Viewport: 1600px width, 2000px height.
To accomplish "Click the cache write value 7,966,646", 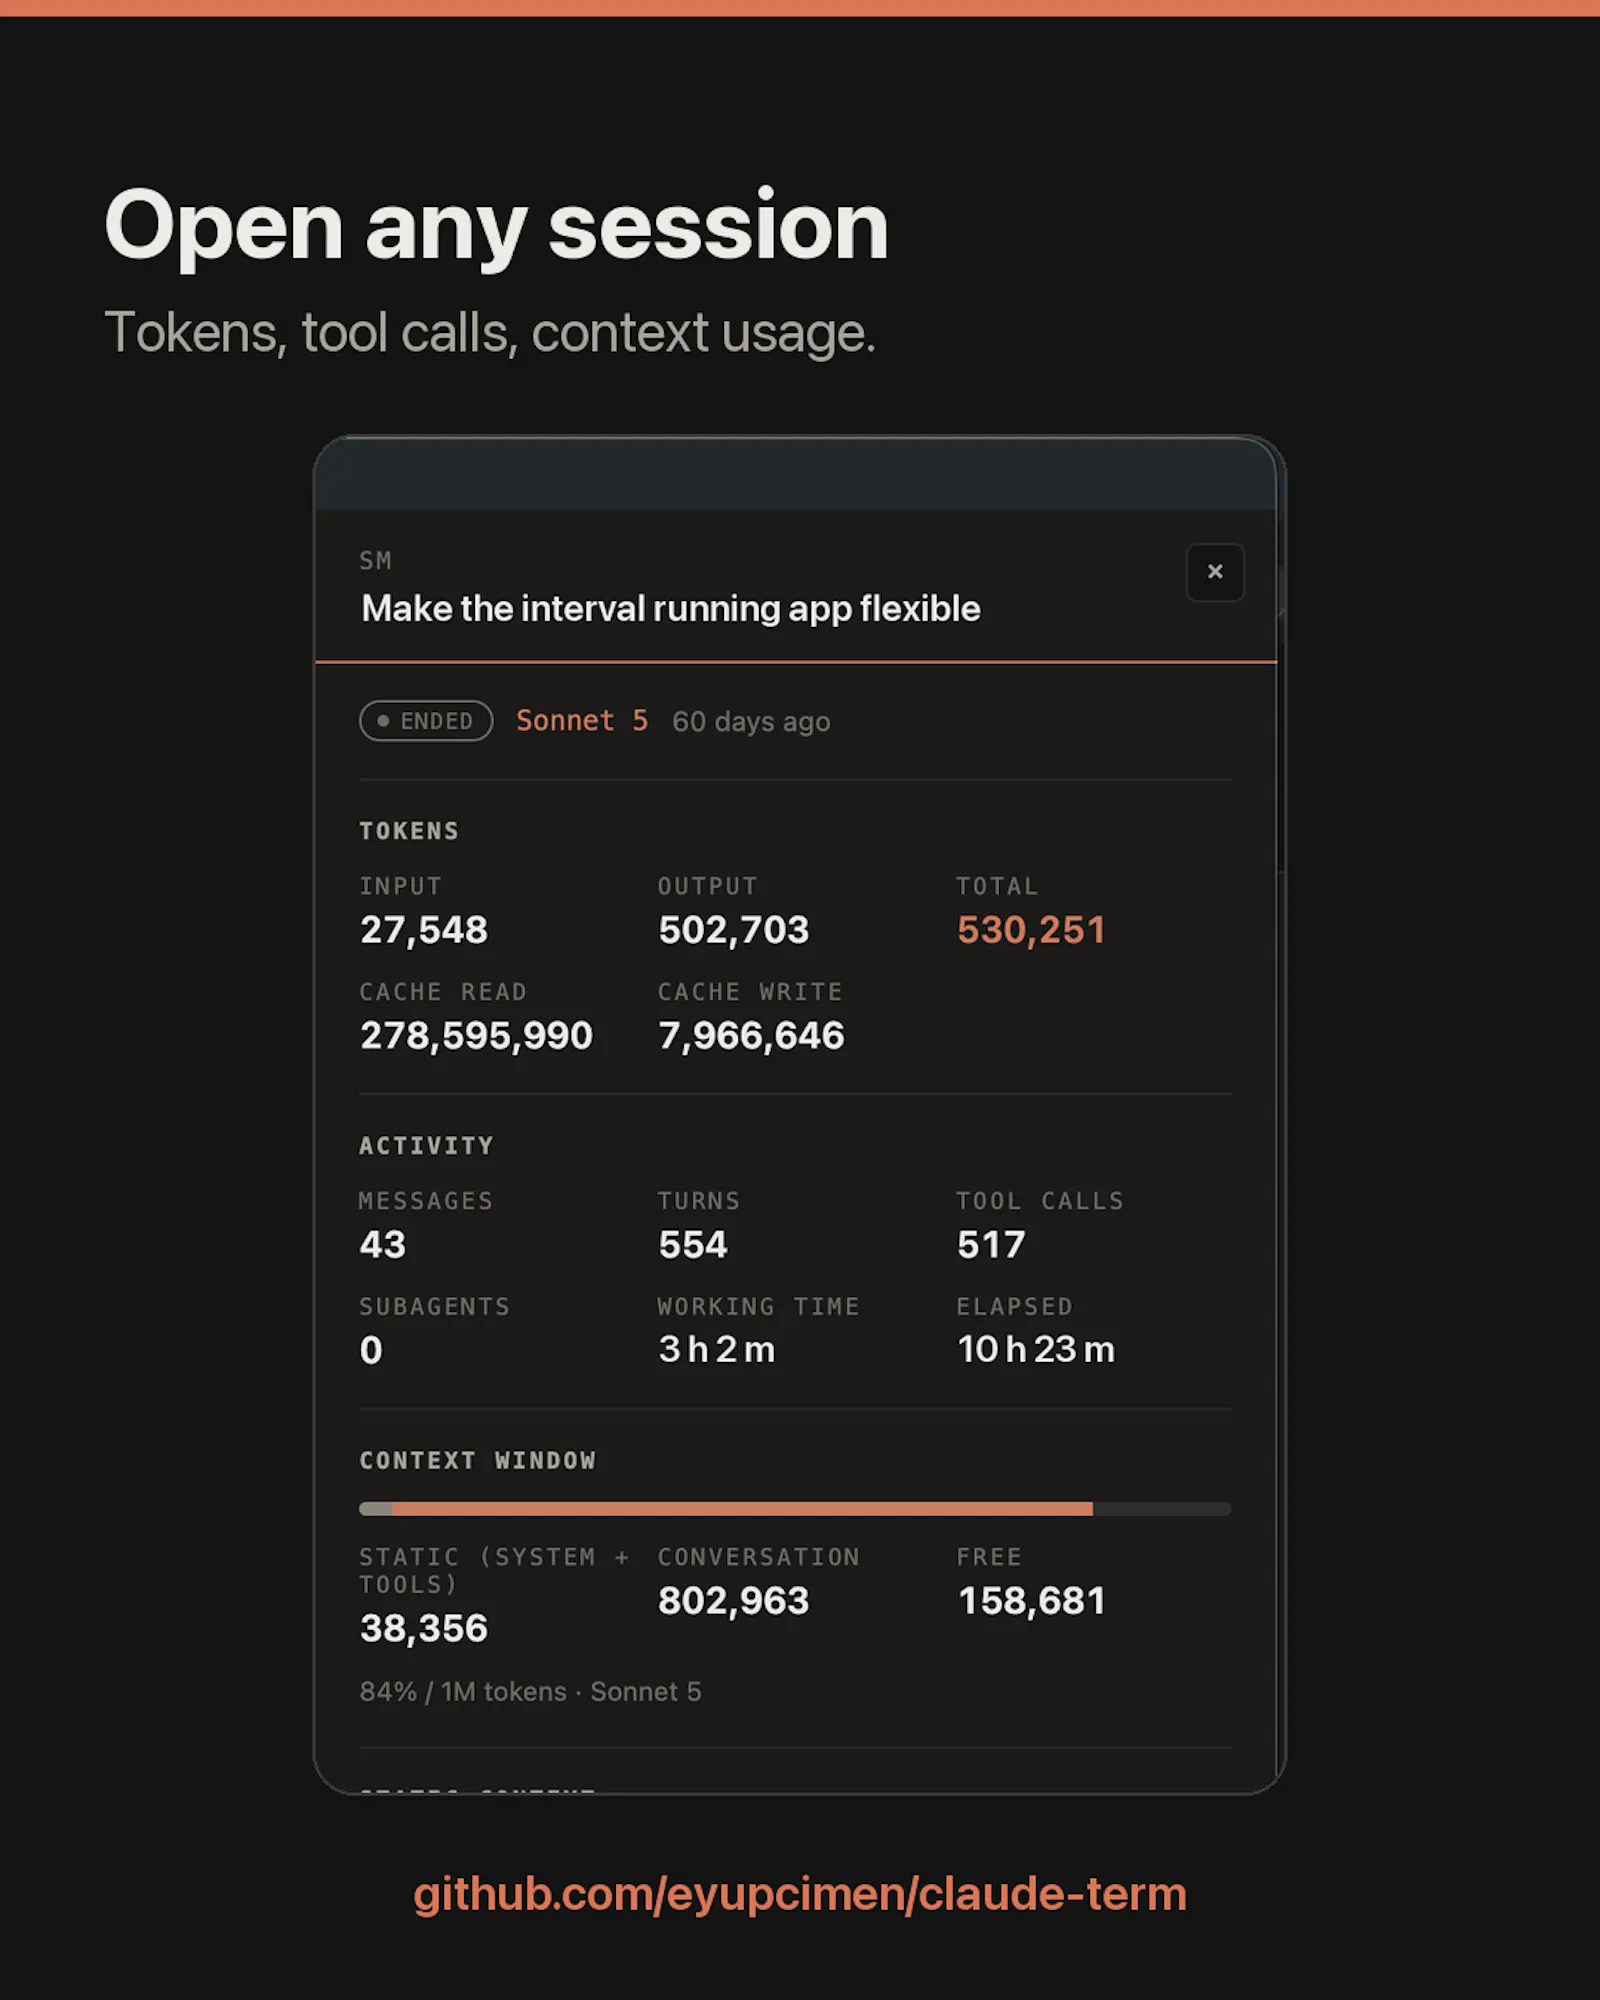I will [x=751, y=1035].
